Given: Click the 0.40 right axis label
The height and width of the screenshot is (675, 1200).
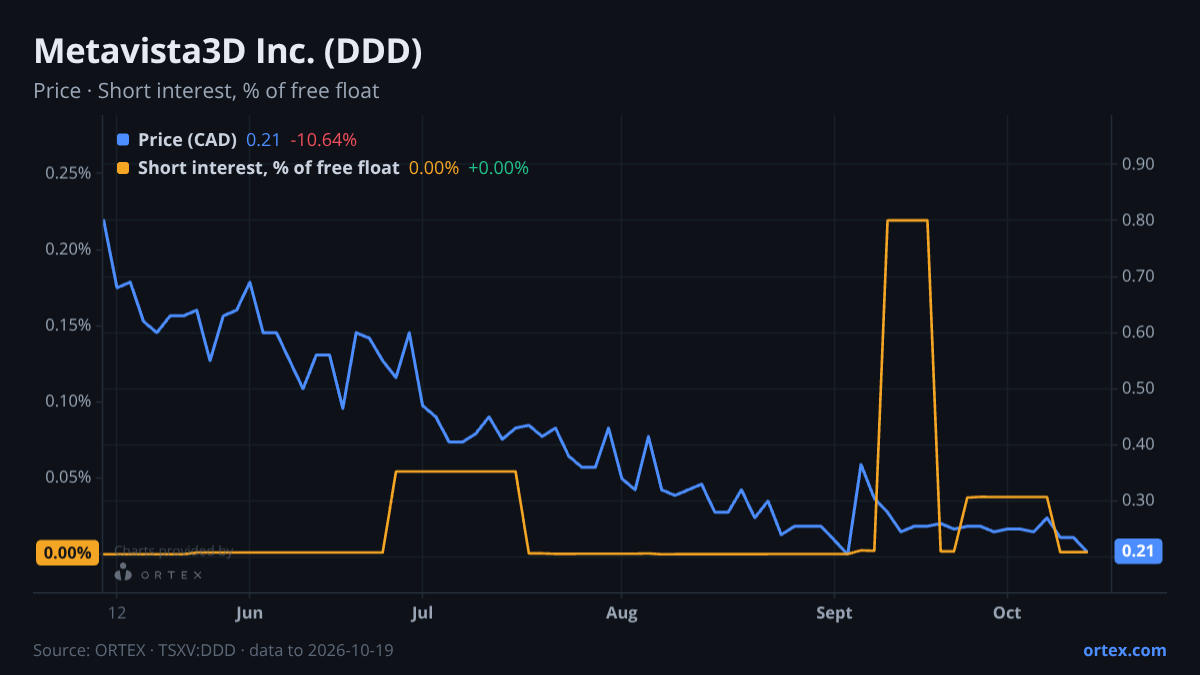Looking at the screenshot, I should tap(1138, 444).
